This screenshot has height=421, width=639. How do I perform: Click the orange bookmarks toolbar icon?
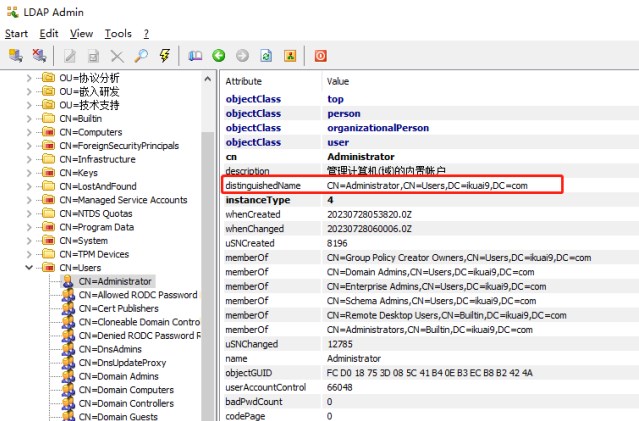point(290,56)
